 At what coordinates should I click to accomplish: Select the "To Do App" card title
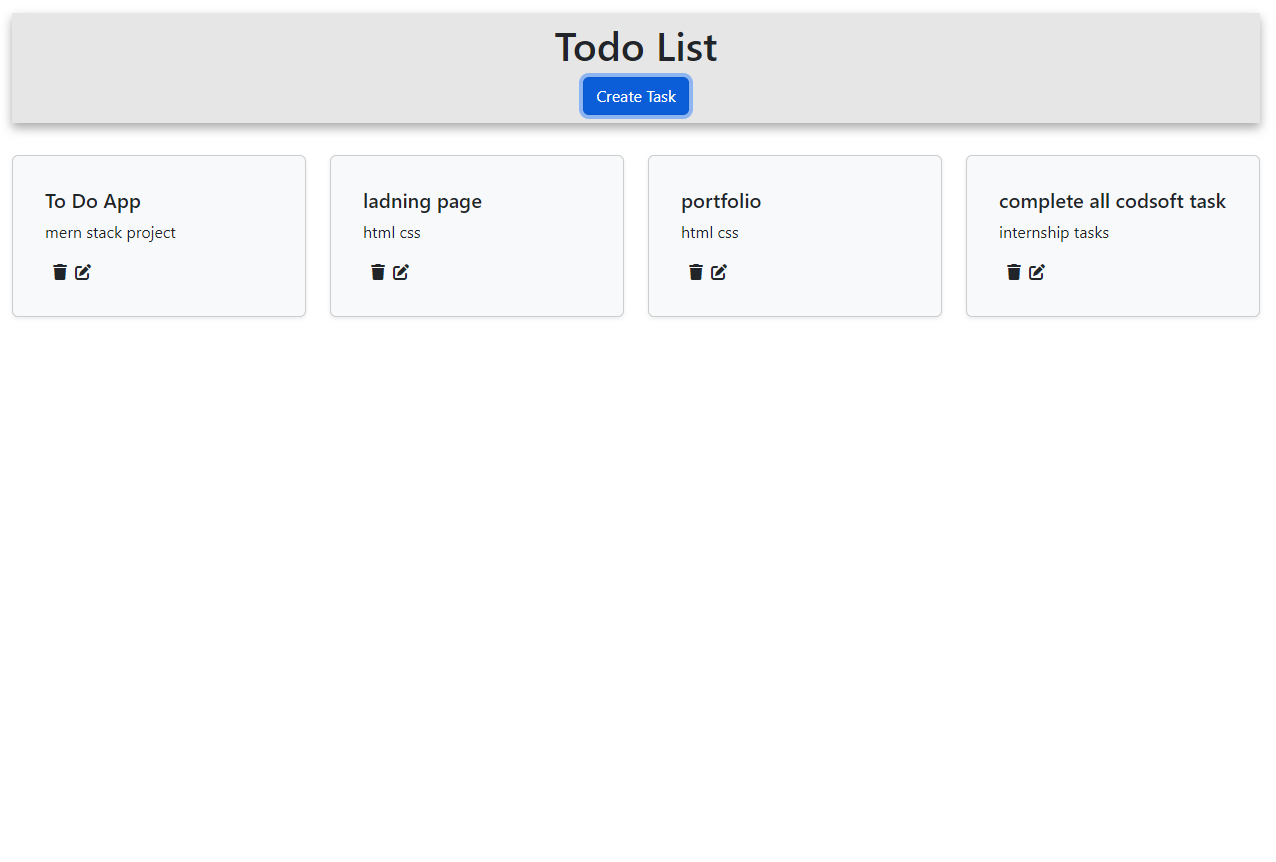(x=93, y=201)
